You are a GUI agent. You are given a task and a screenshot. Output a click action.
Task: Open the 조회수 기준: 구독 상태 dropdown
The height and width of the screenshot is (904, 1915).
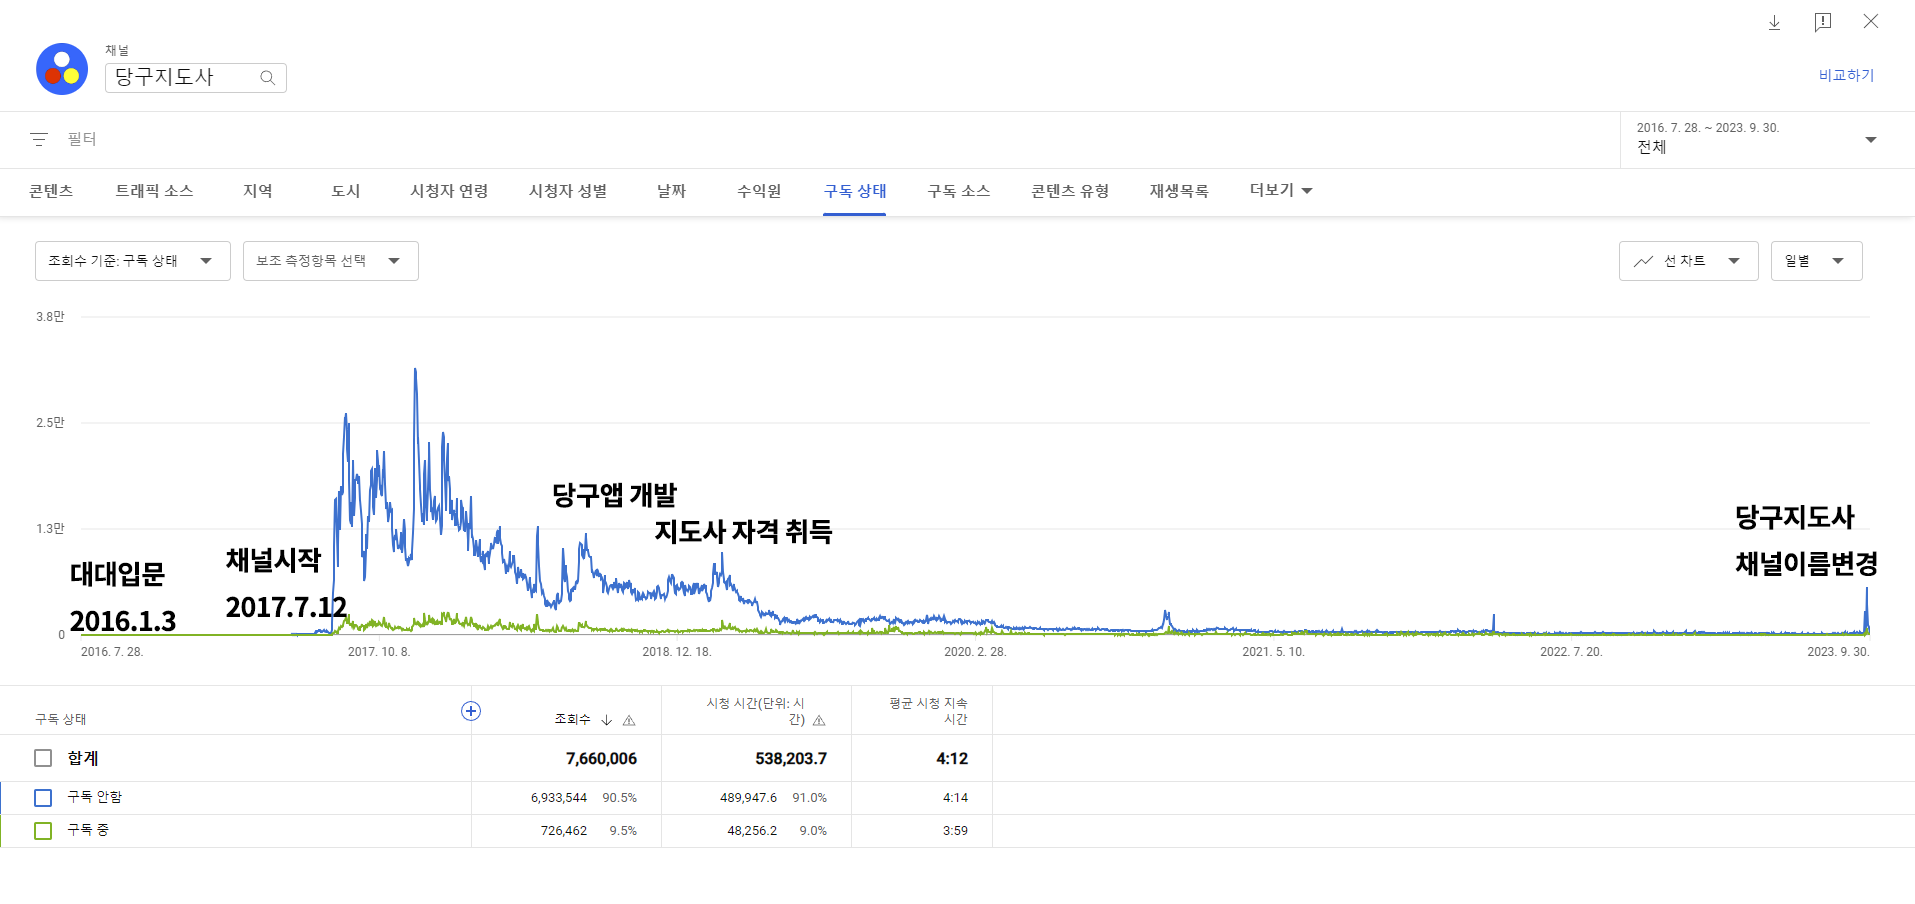[x=133, y=261]
